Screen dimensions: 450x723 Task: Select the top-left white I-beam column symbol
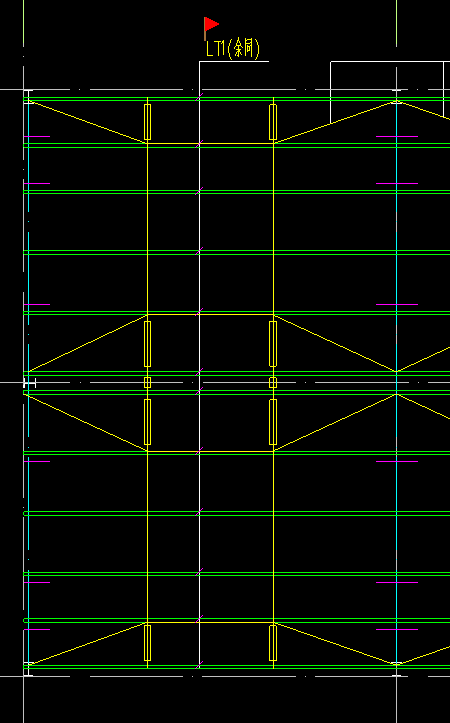[28, 97]
